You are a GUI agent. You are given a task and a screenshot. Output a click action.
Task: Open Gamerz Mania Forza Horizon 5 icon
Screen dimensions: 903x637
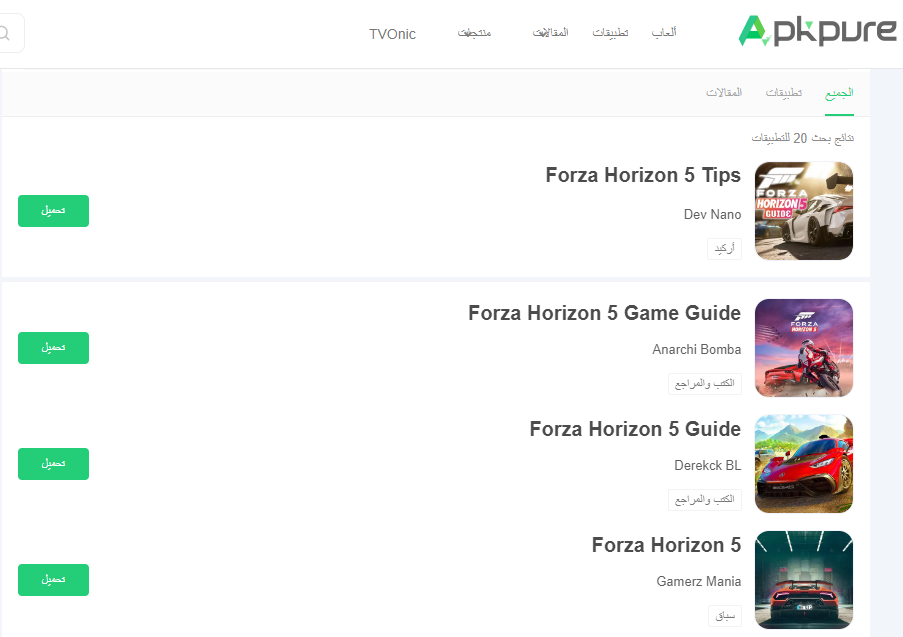tap(804, 580)
